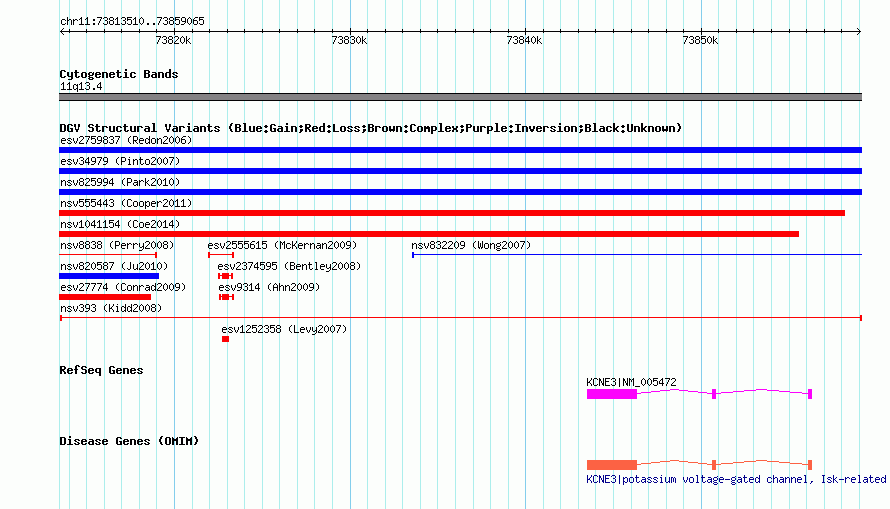Click the esv27774 (Conrad2009) label
Screen dimensions: 890x509
coord(123,287)
